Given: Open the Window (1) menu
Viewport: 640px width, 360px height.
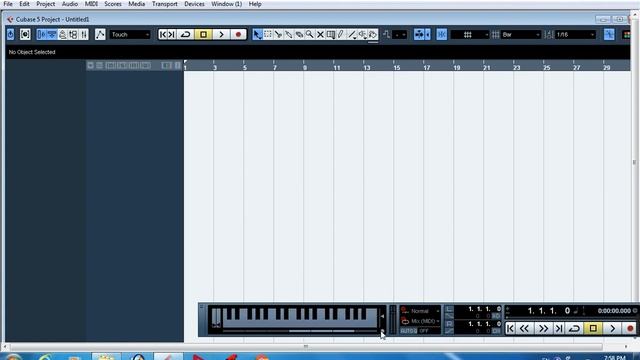Looking at the screenshot, I should [x=227, y=4].
